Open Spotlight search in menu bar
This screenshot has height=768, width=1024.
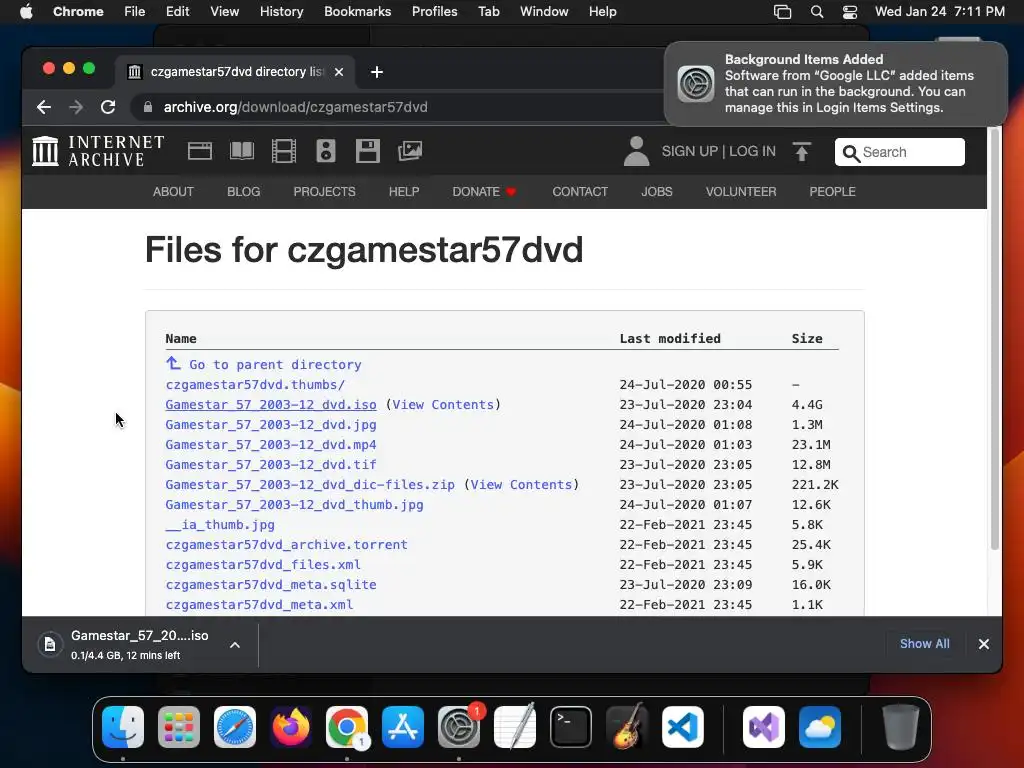point(816,12)
